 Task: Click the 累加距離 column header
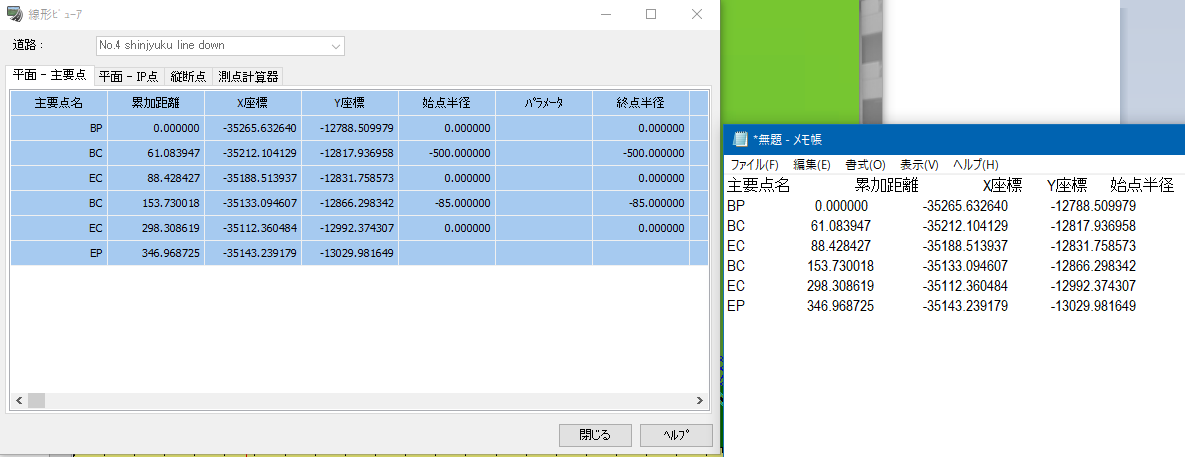[156, 103]
